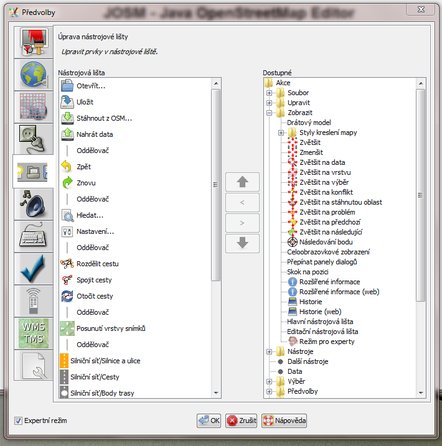The image size is (442, 446).
Task: Select the first Oddělovač separator row
Action: click(x=92, y=151)
